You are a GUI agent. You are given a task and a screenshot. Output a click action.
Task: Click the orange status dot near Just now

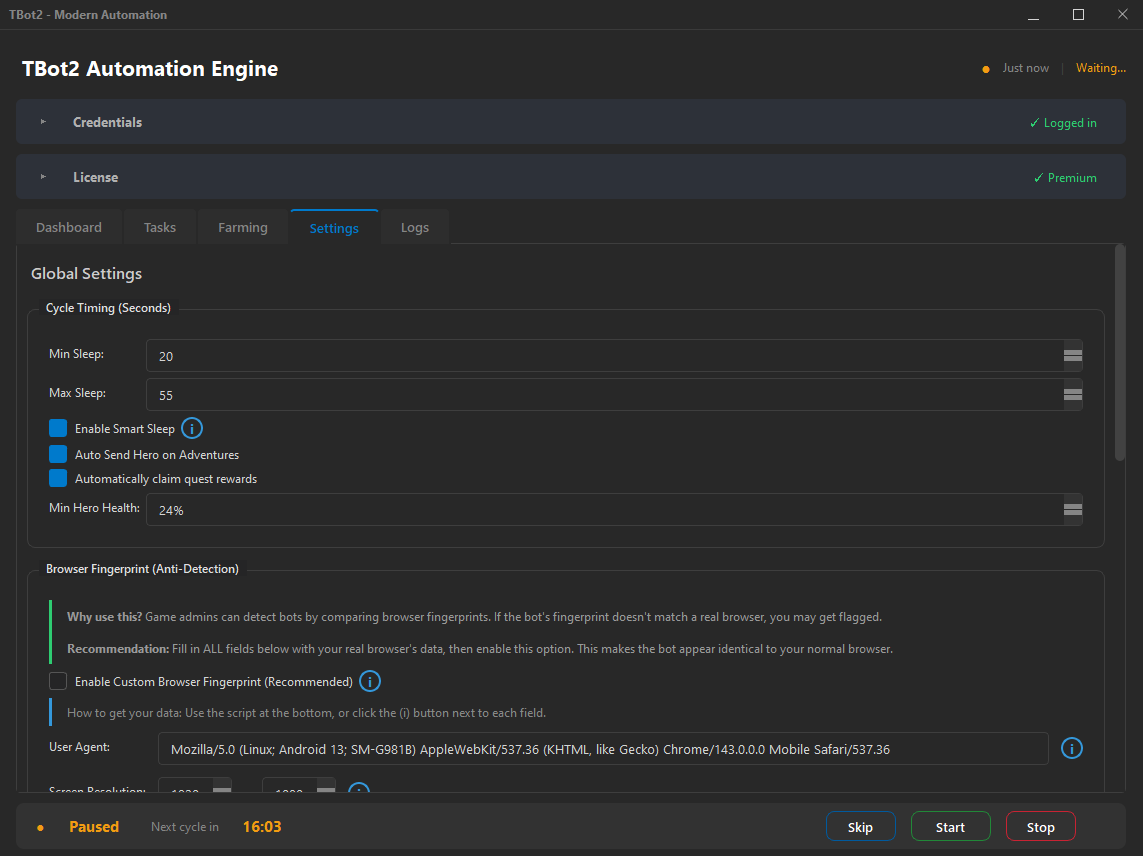[984, 67]
